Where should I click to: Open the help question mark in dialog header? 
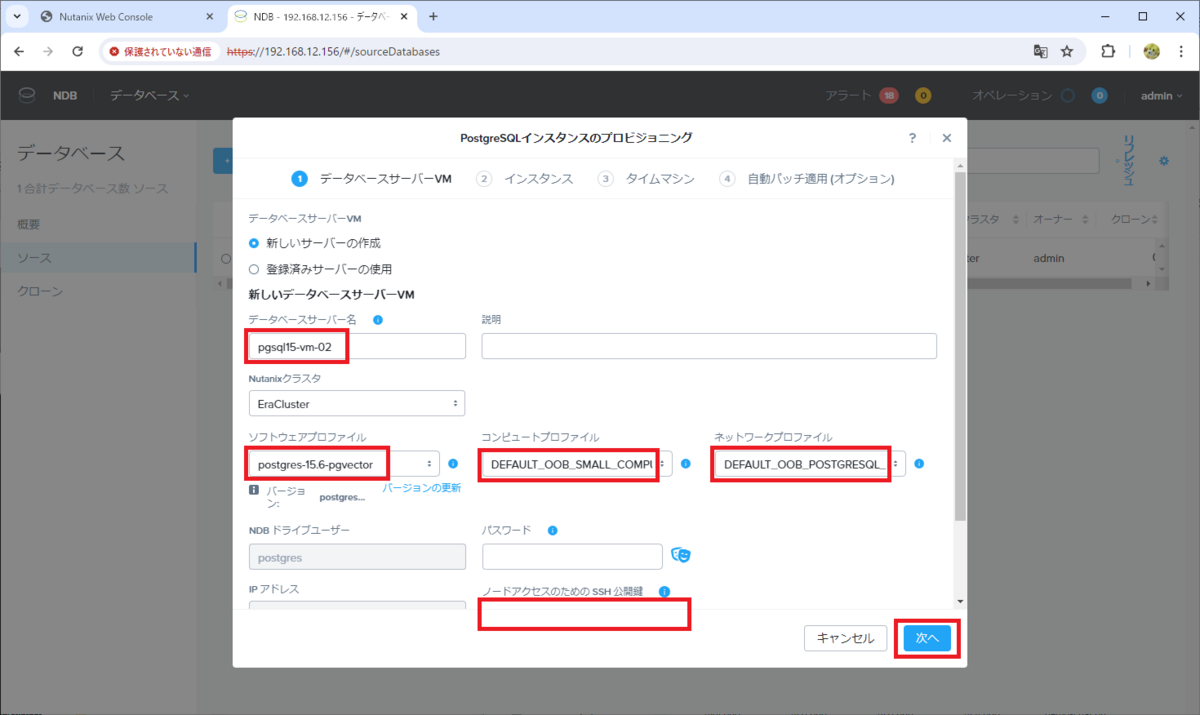912,138
